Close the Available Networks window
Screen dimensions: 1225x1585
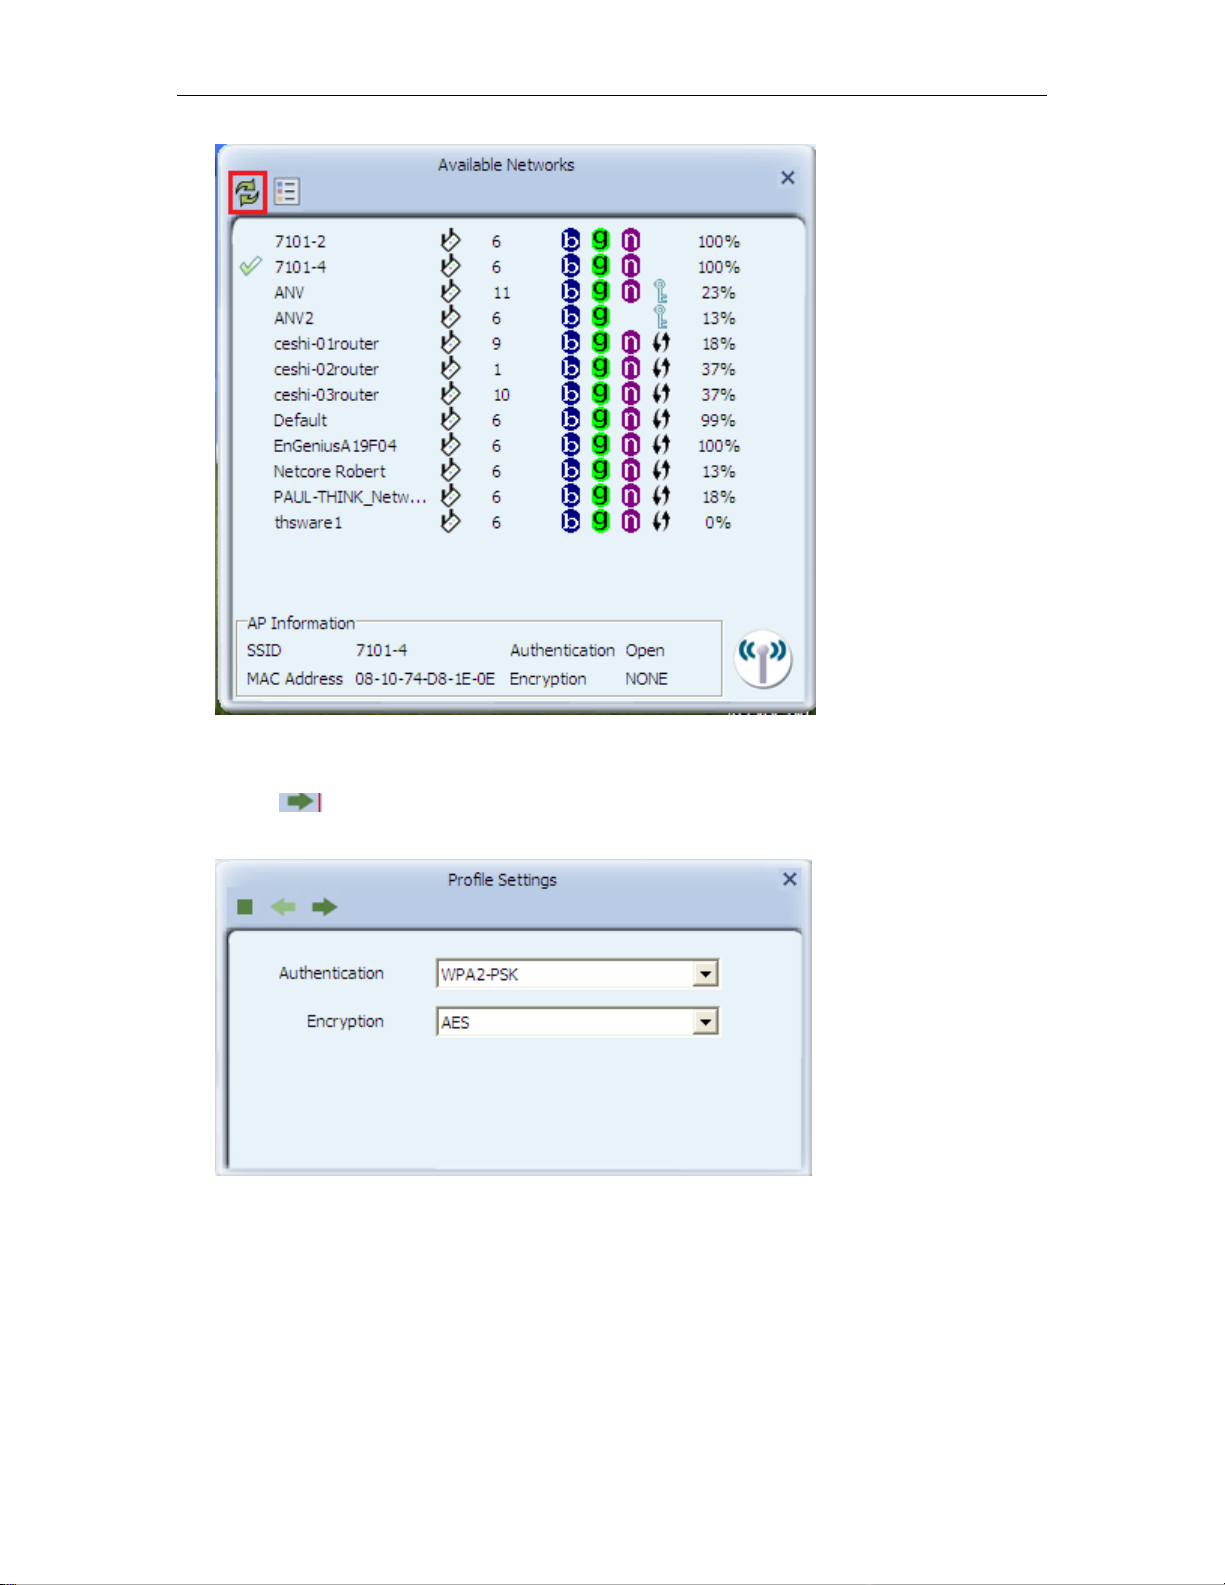[x=788, y=178]
